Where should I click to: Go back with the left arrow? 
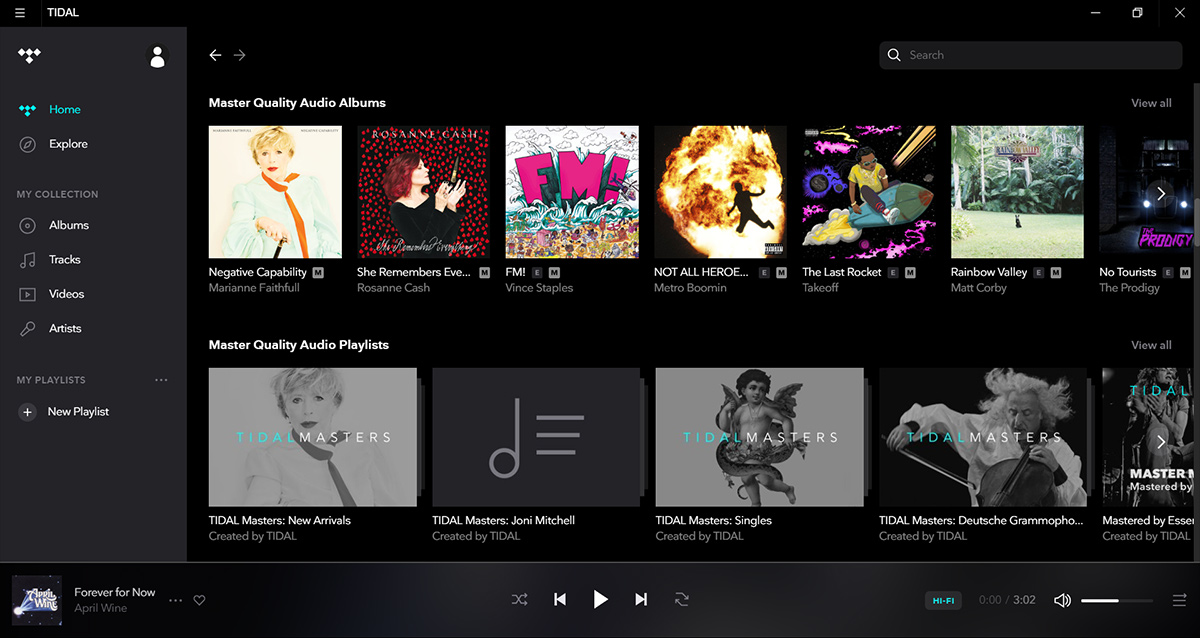point(215,55)
